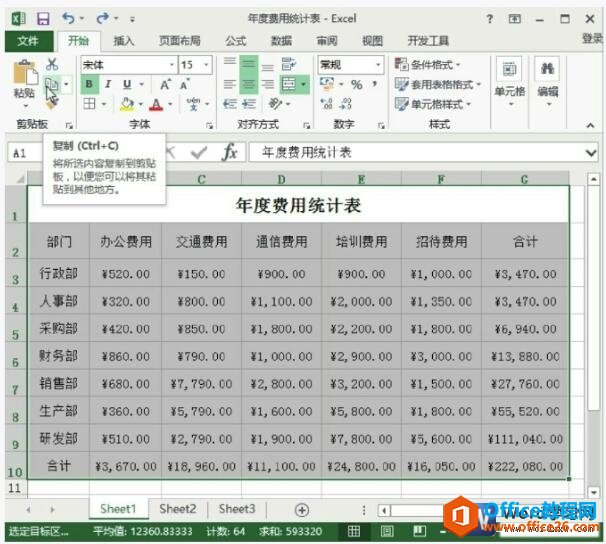Toggle Underline formatting

point(127,84)
